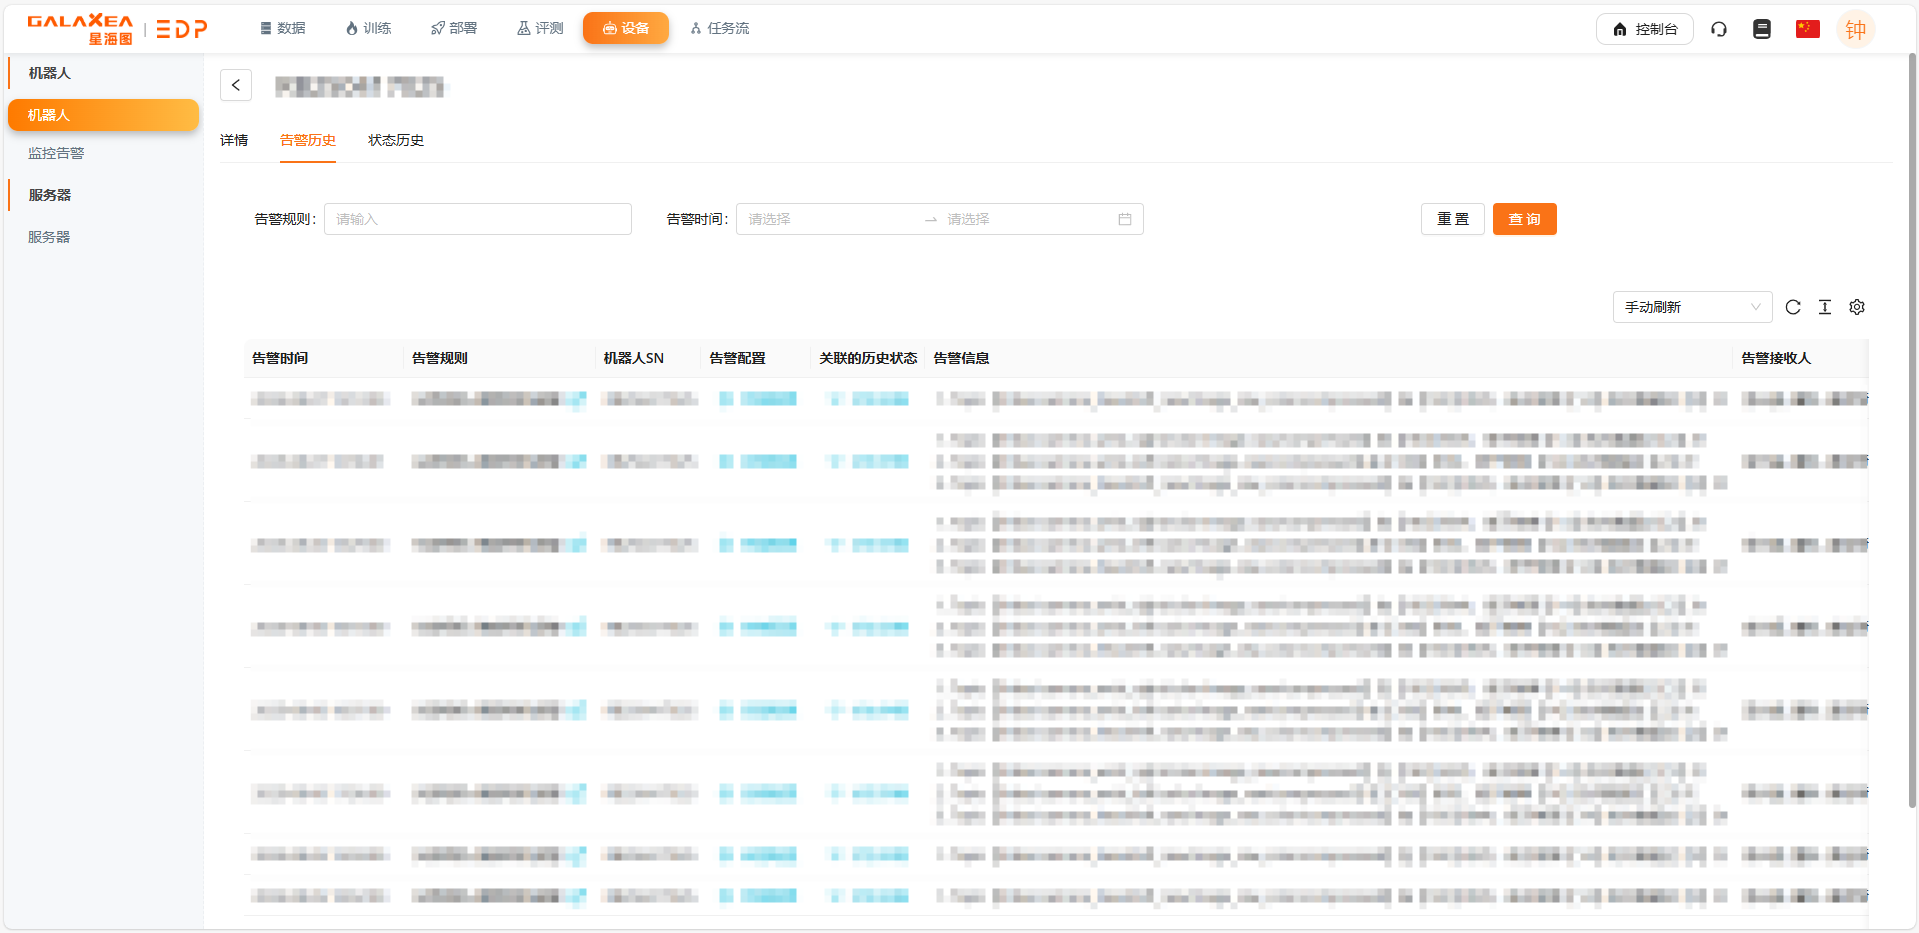1919x933 pixels.
Task: Focus the 告警规则 input field
Action: click(478, 219)
